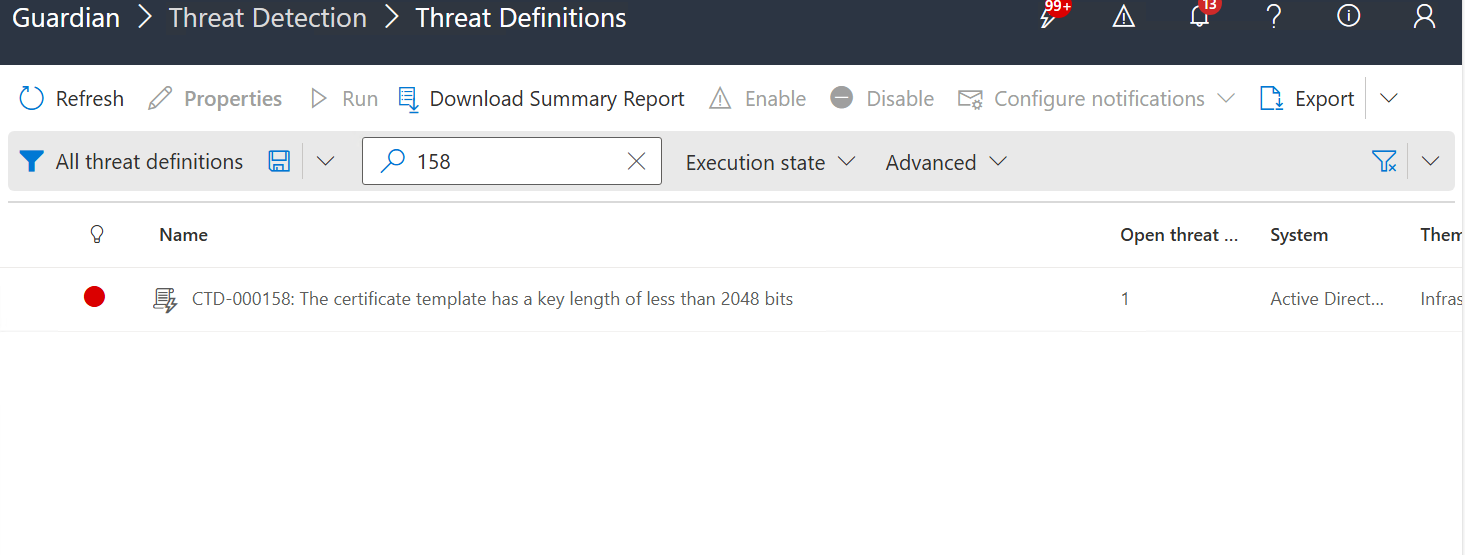Click the search field containing 158
Image resolution: width=1465 pixels, height=555 pixels.
(x=510, y=161)
